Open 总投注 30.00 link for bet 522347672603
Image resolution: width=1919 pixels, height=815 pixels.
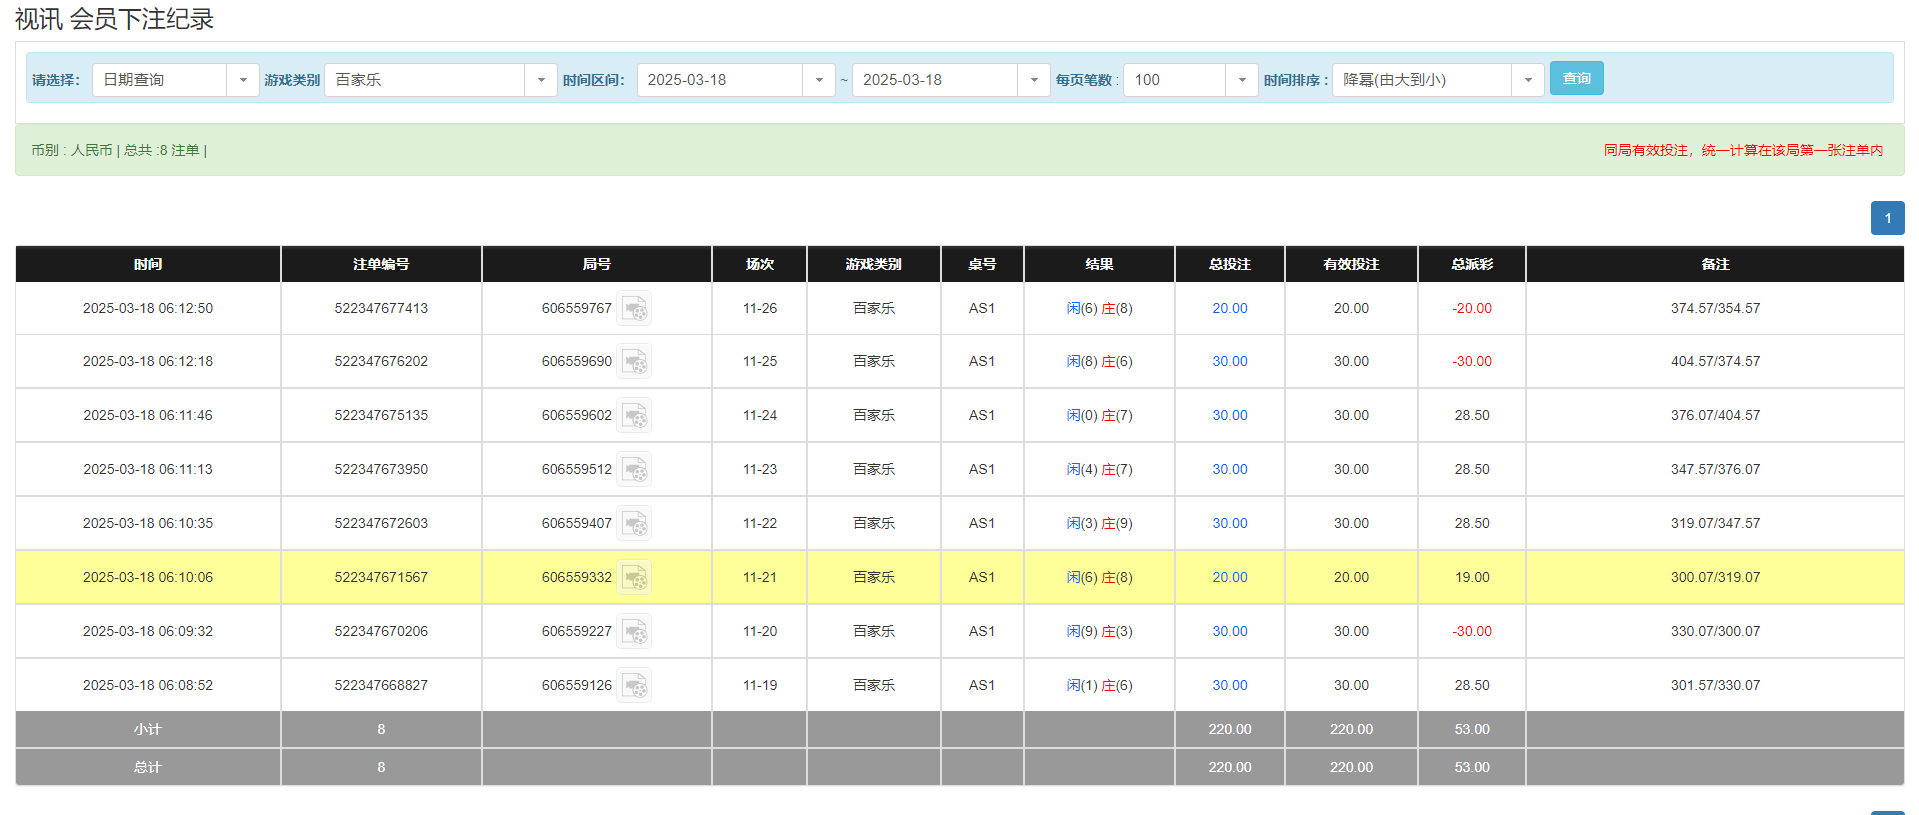pyautogui.click(x=1230, y=524)
